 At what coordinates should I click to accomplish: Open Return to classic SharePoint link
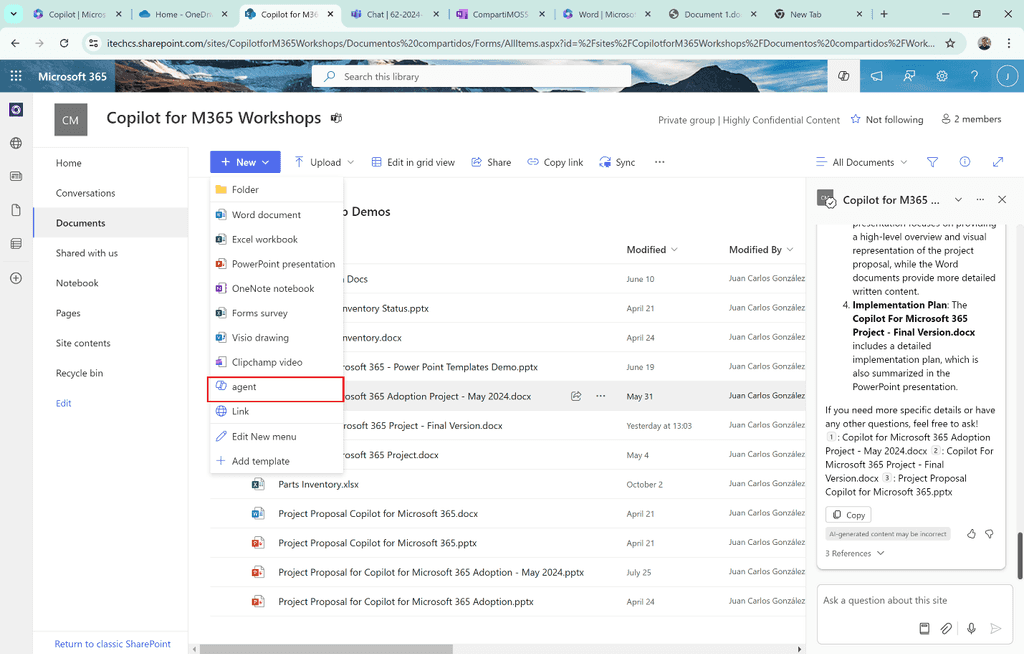(112, 644)
